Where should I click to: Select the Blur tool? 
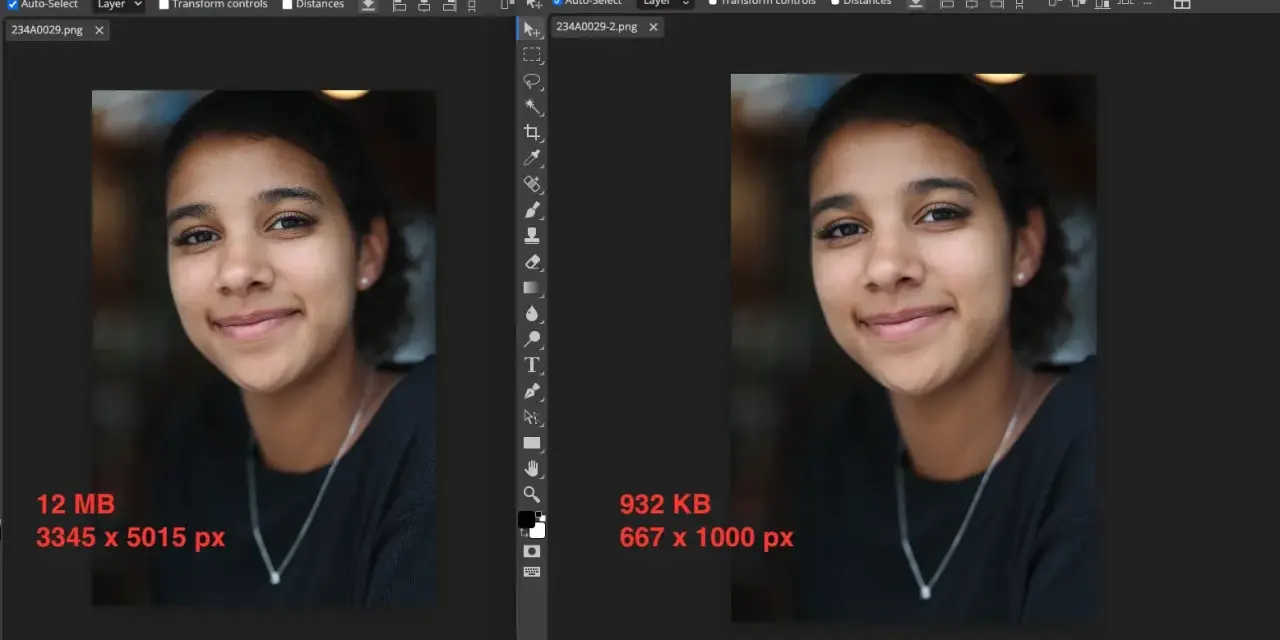[532, 313]
